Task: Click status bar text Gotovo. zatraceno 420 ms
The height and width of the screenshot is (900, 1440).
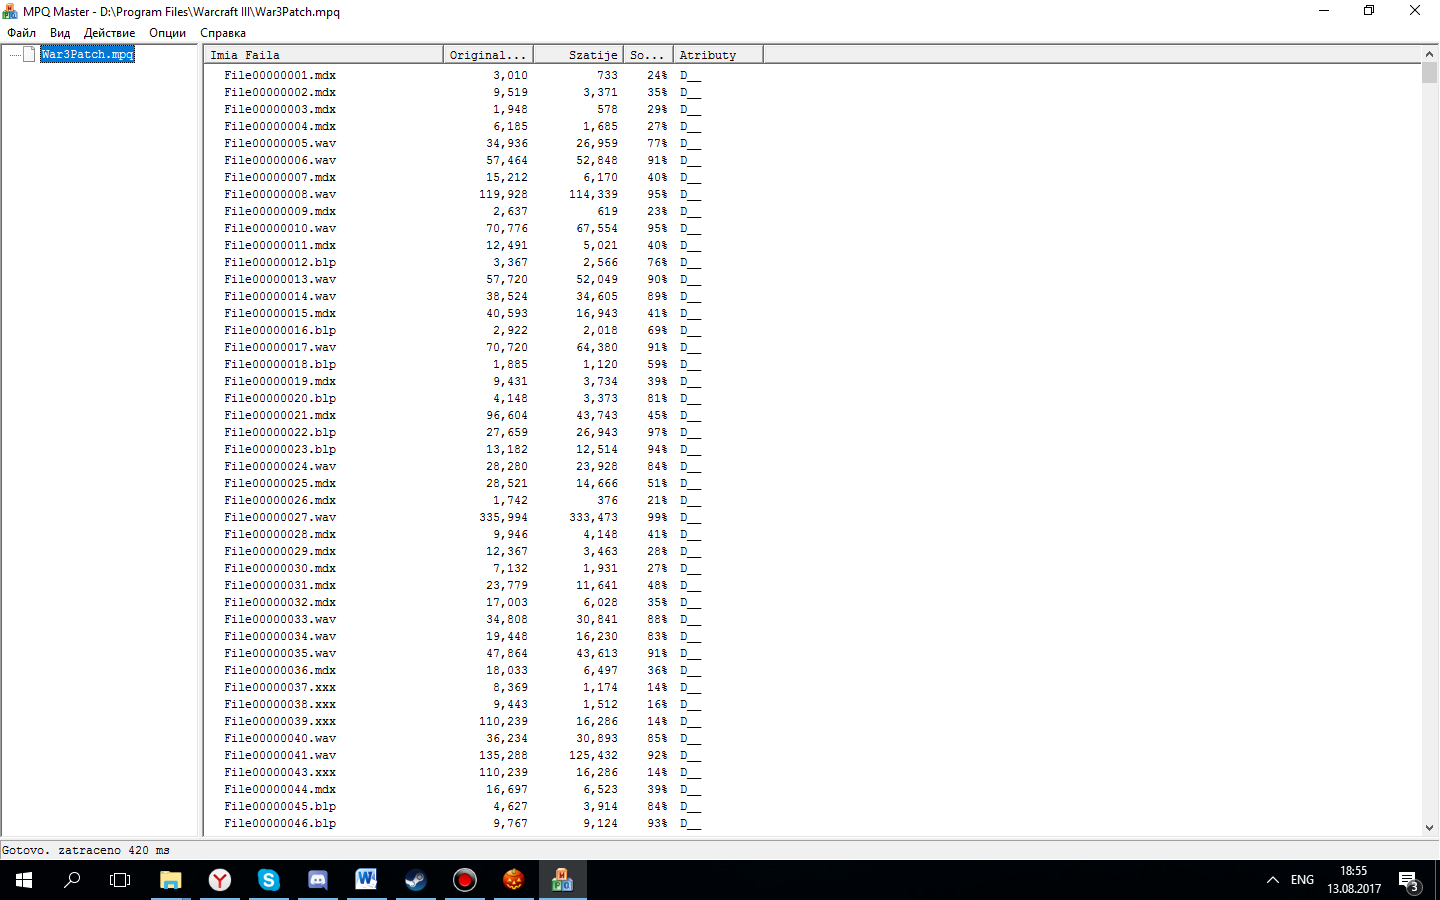Action: pyautogui.click(x=86, y=850)
